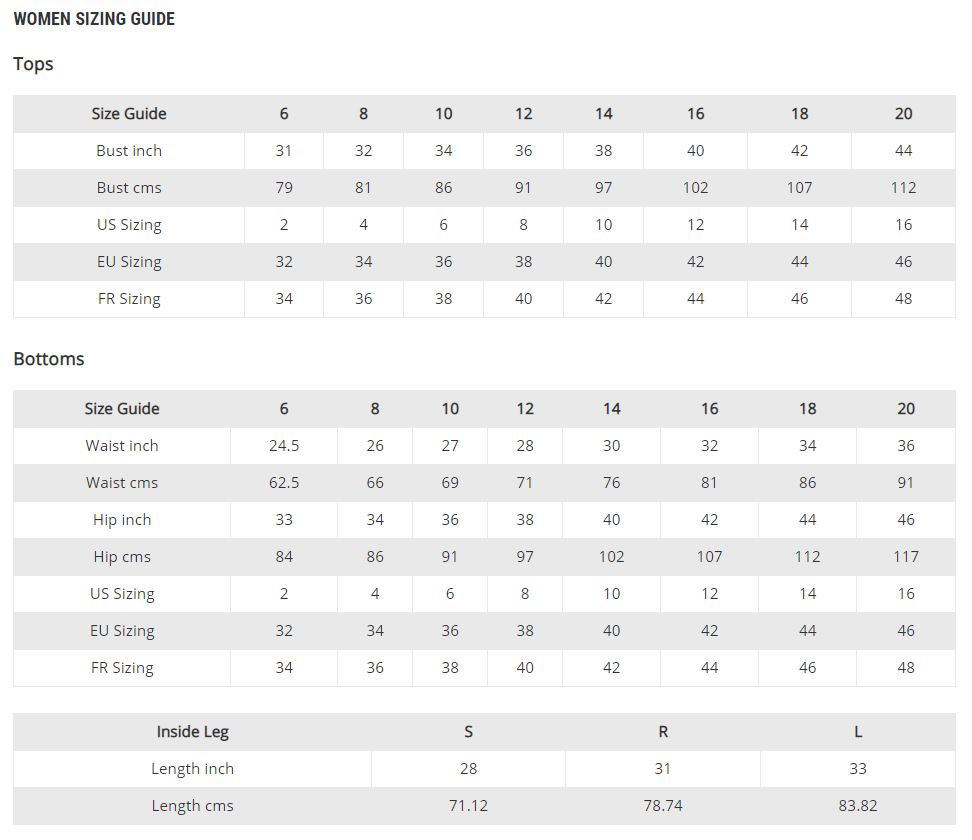Click Length cms value 78.74
Screen dimensions: 972x840
click(663, 806)
